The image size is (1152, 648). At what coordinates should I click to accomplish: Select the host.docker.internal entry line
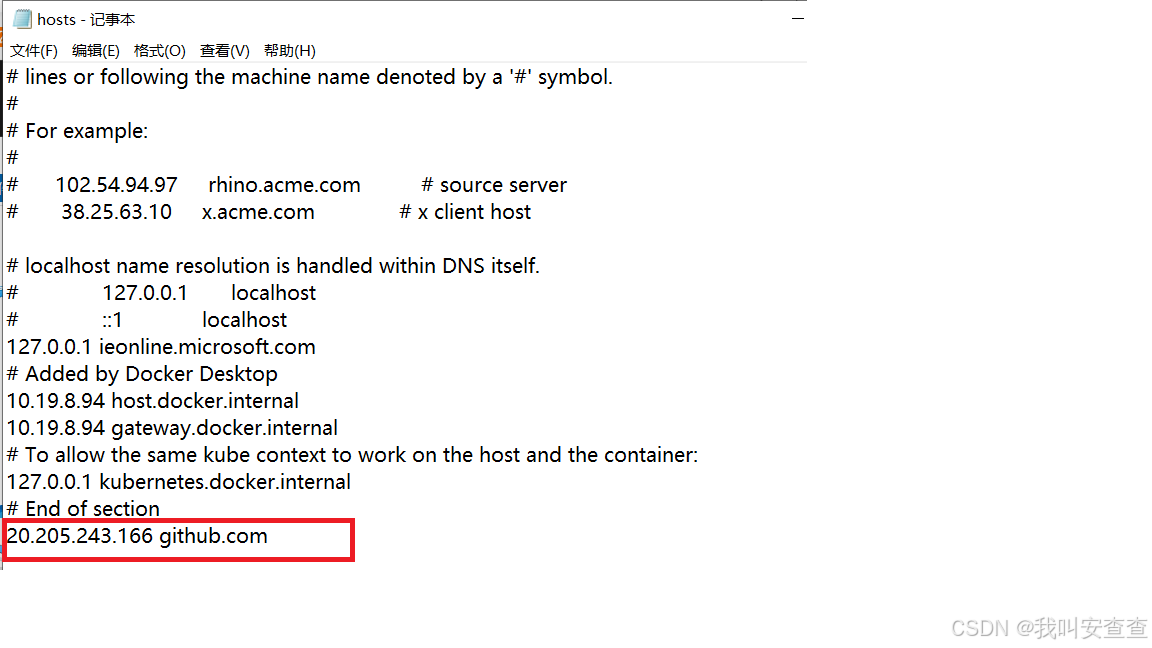point(152,400)
